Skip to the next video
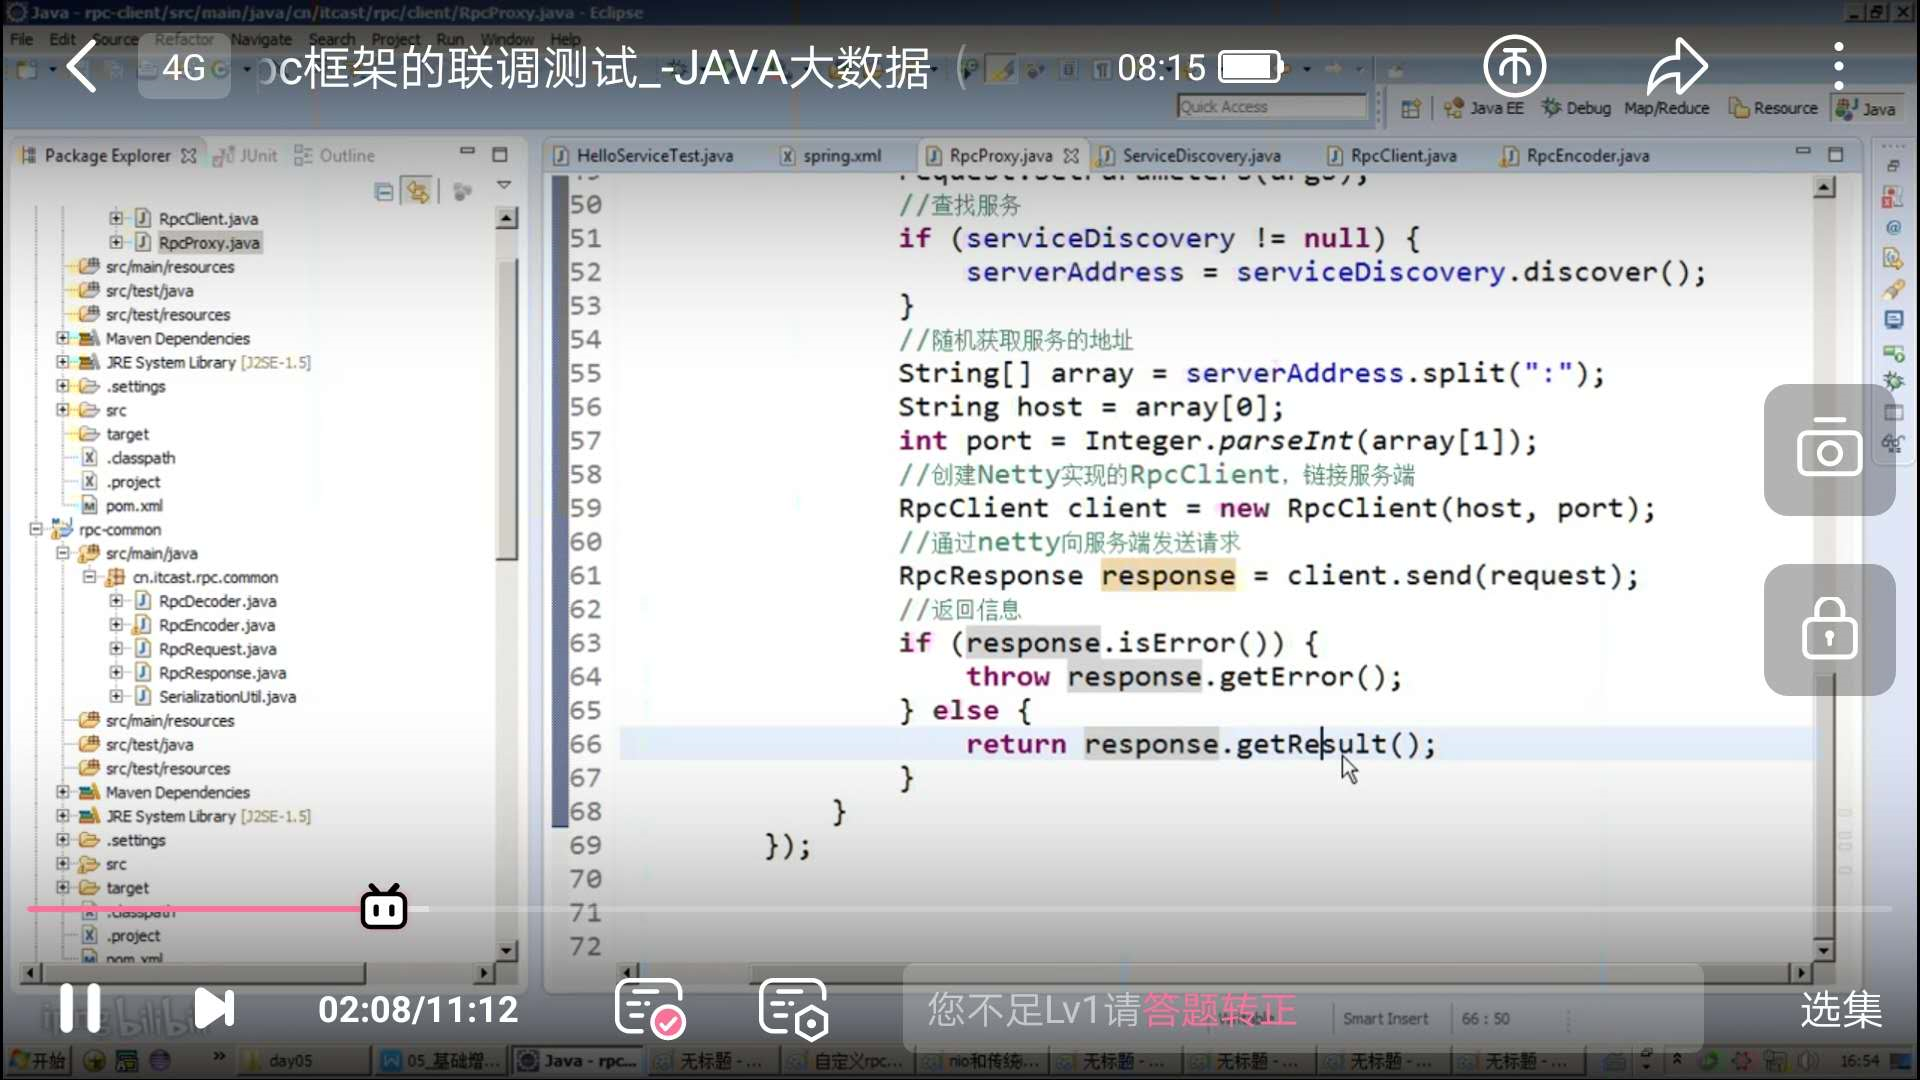 (x=214, y=1008)
